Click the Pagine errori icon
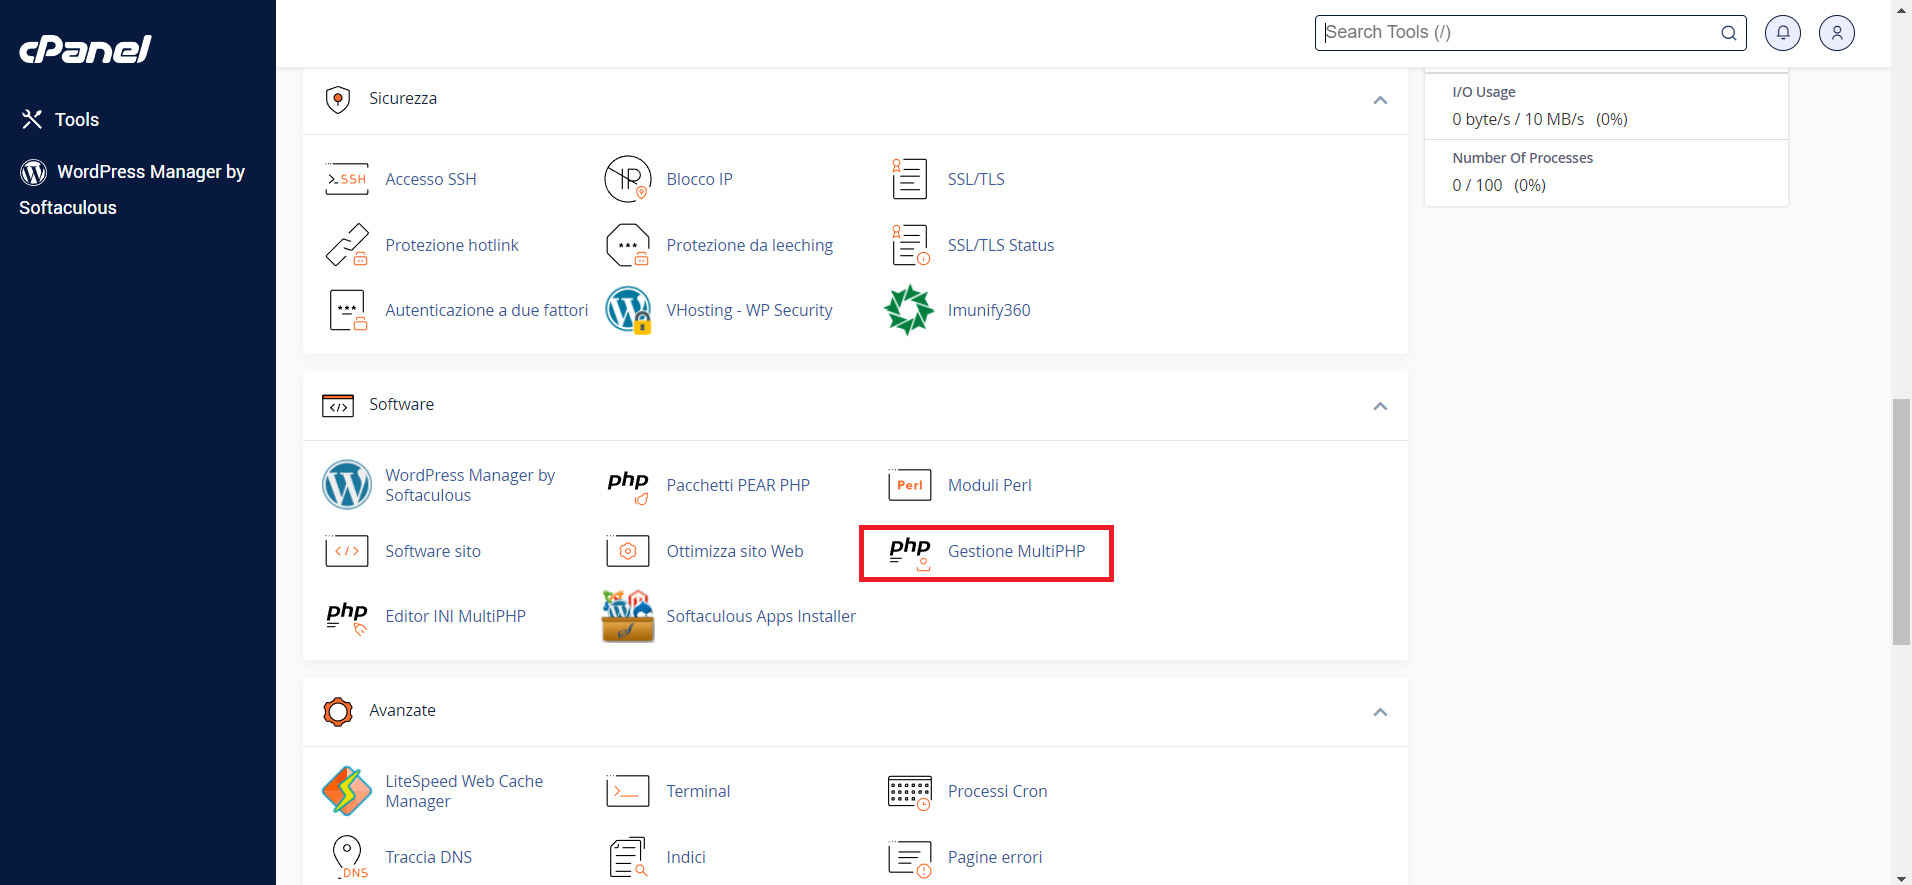1912x885 pixels. [x=909, y=858]
